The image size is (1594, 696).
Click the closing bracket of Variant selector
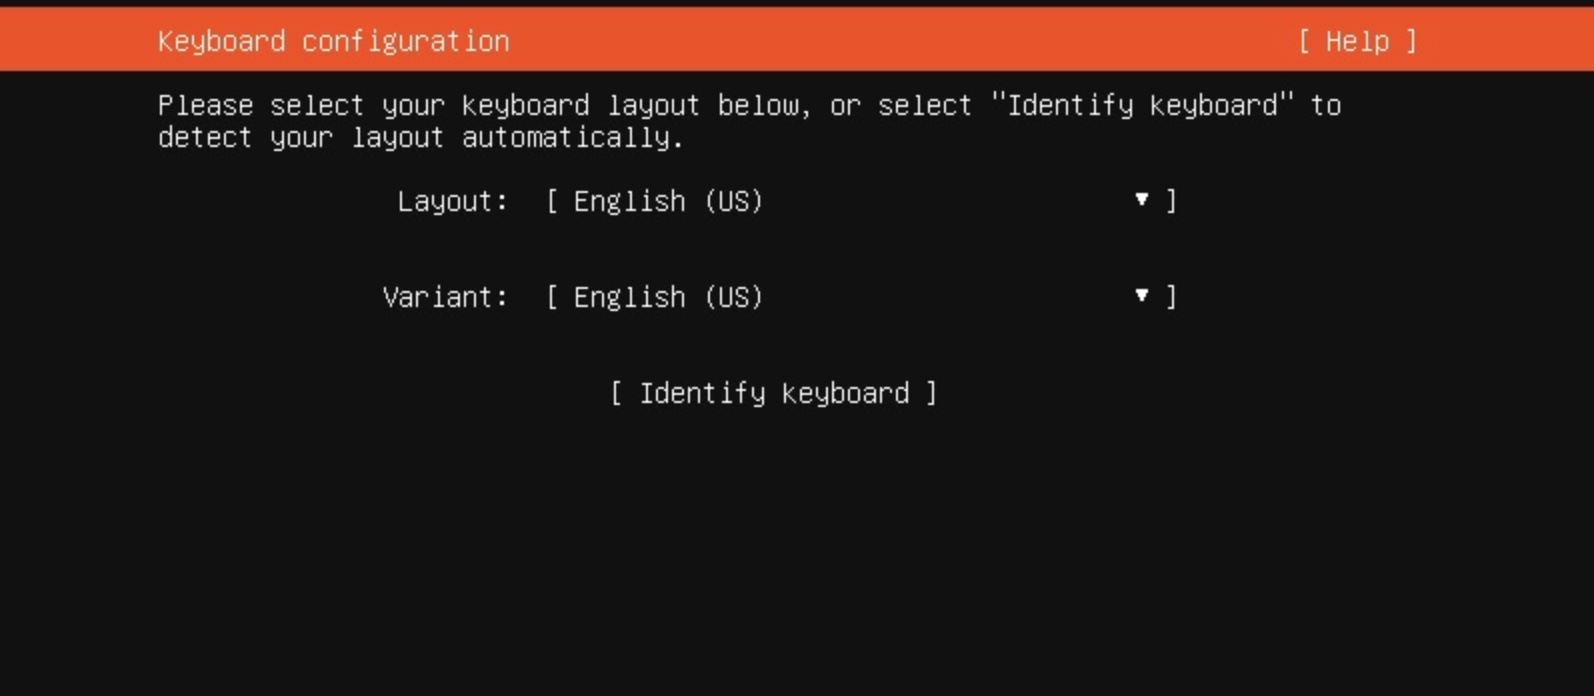[x=1171, y=297]
